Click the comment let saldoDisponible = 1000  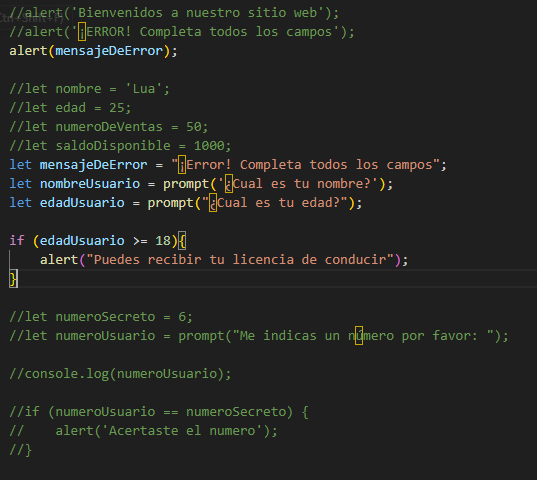[120, 146]
